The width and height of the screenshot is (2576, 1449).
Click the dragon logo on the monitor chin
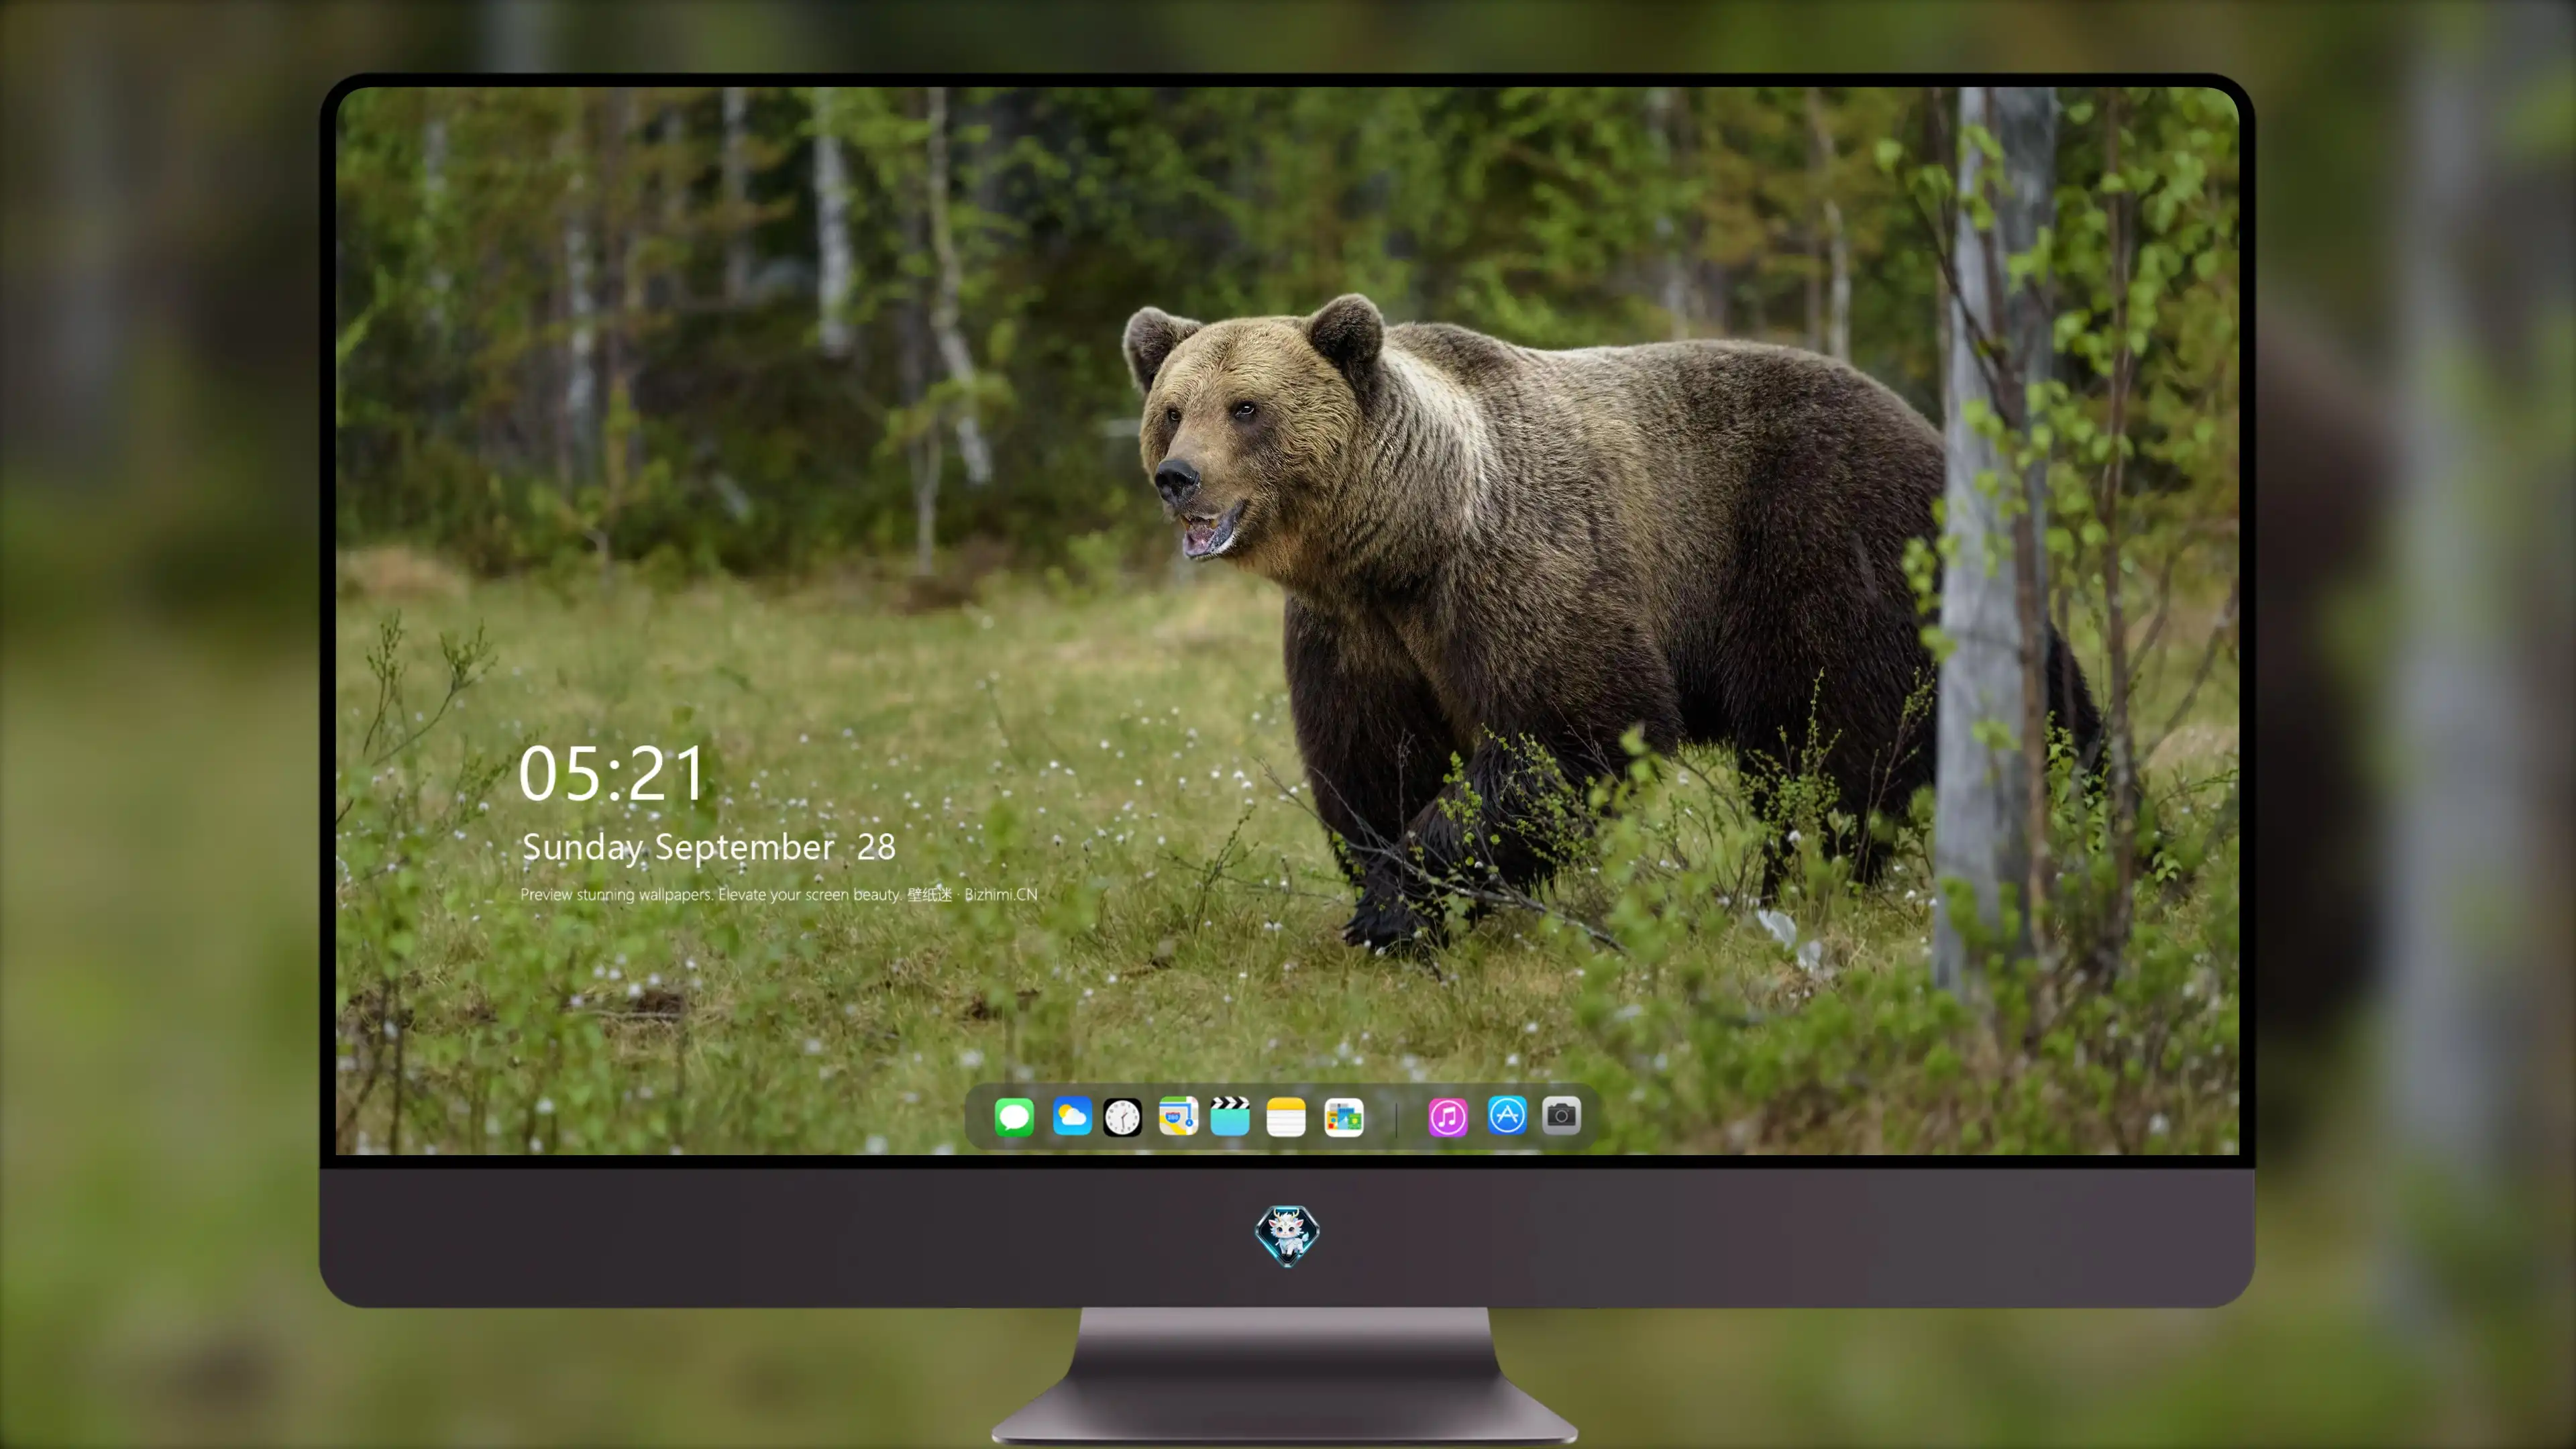(x=1287, y=1235)
